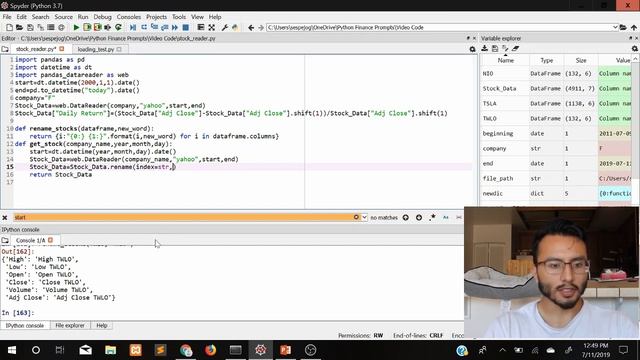Import data into the Variable explorer
The width and height of the screenshot is (640, 360).
484,48
